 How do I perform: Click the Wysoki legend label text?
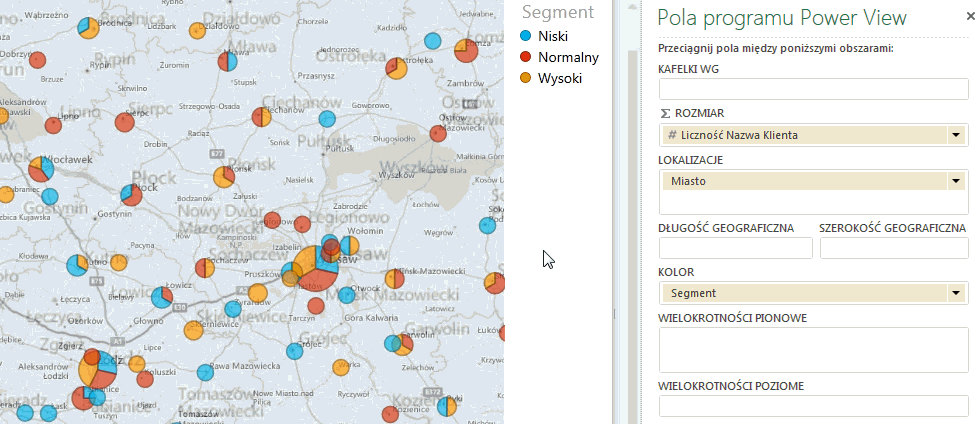560,78
